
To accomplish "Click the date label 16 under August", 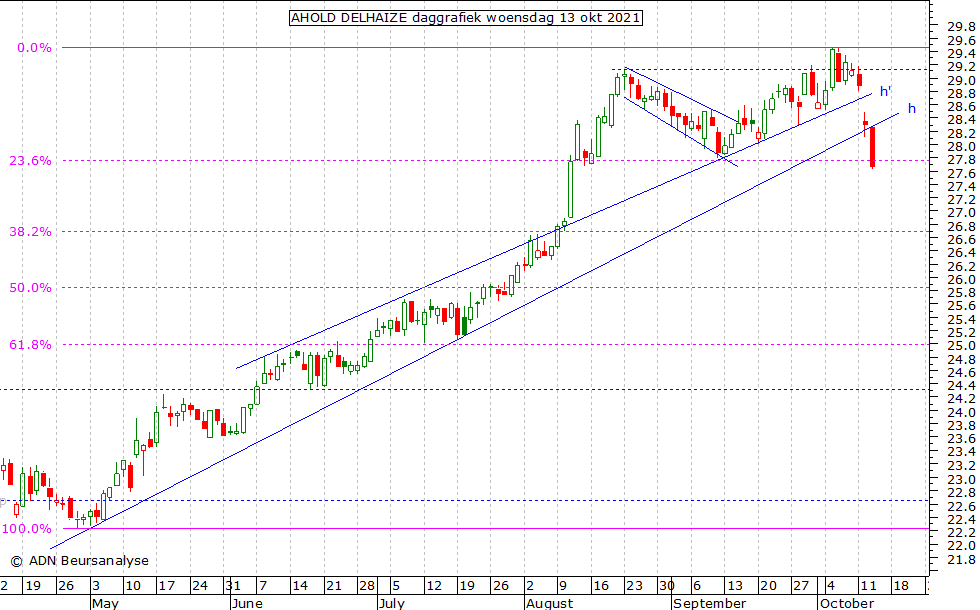I will pos(601,586).
